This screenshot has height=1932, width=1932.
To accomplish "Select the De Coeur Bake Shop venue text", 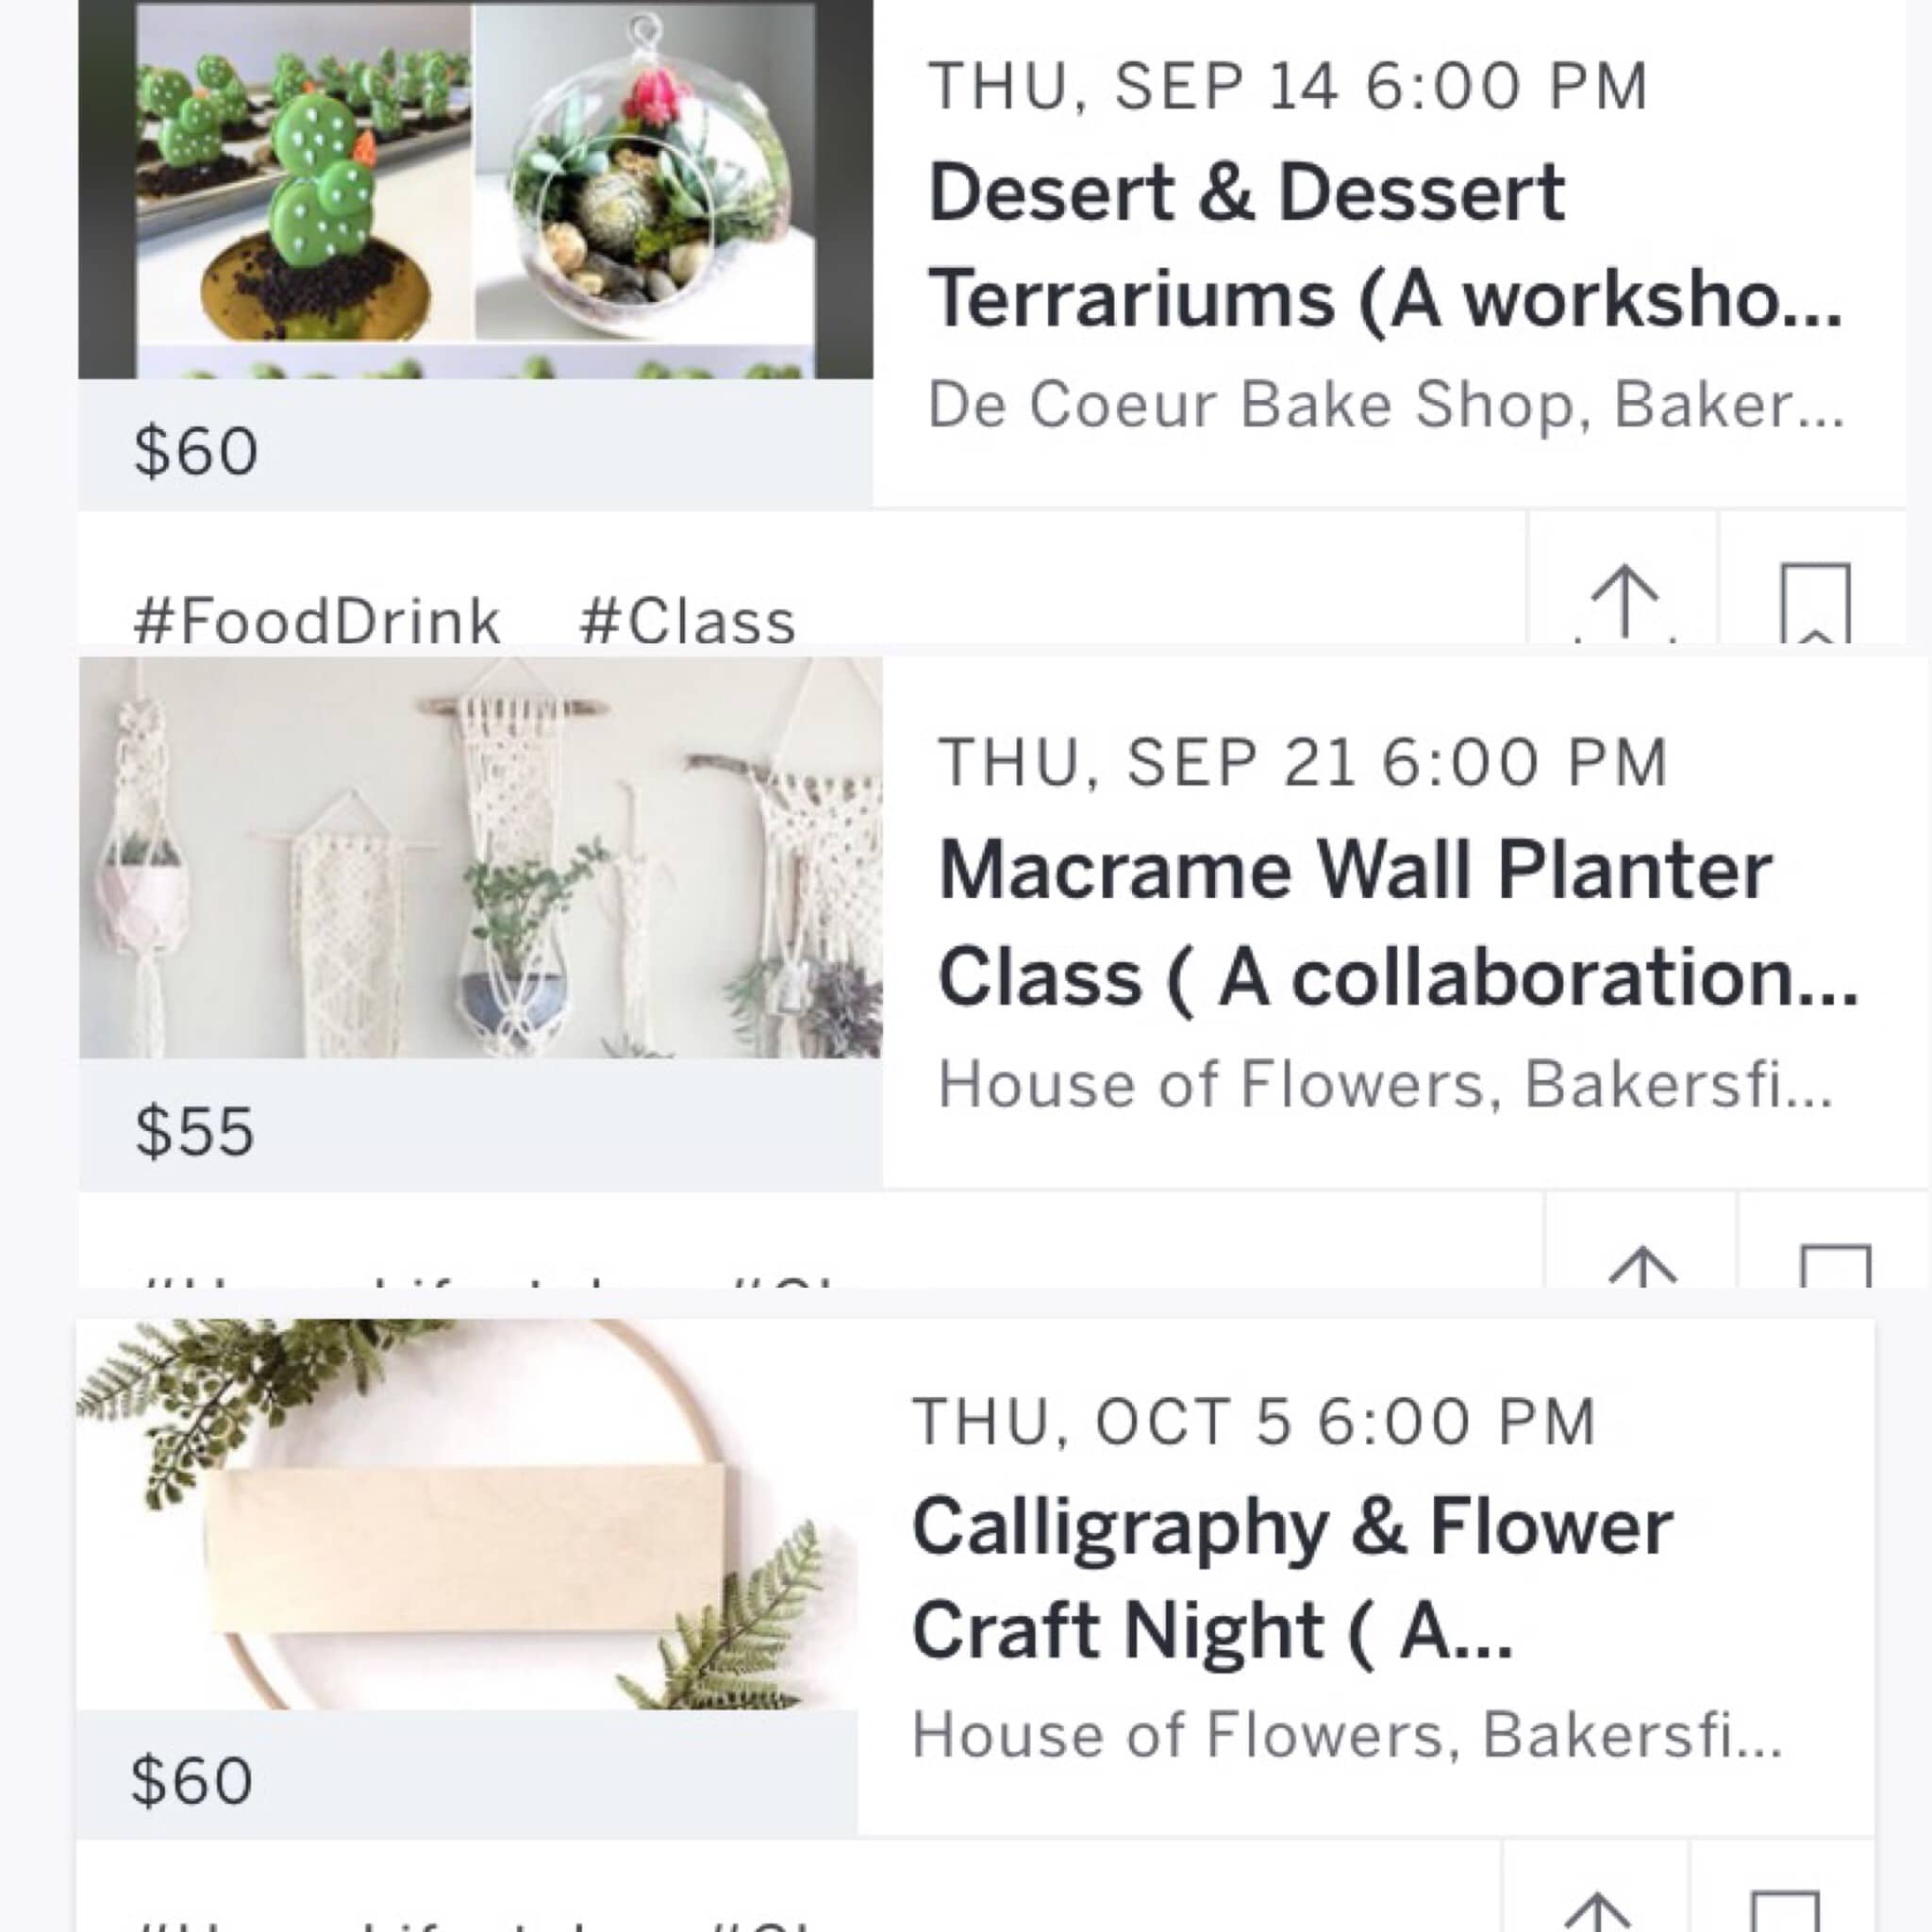I will tap(1385, 405).
